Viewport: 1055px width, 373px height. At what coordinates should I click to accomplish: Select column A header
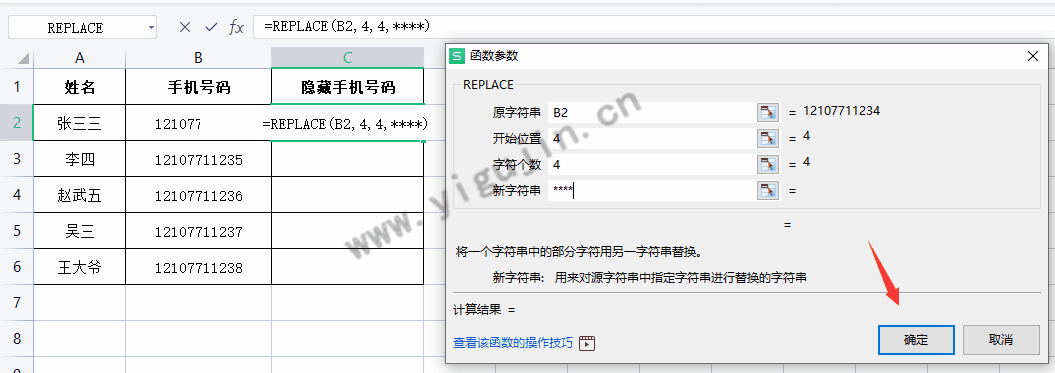point(80,58)
